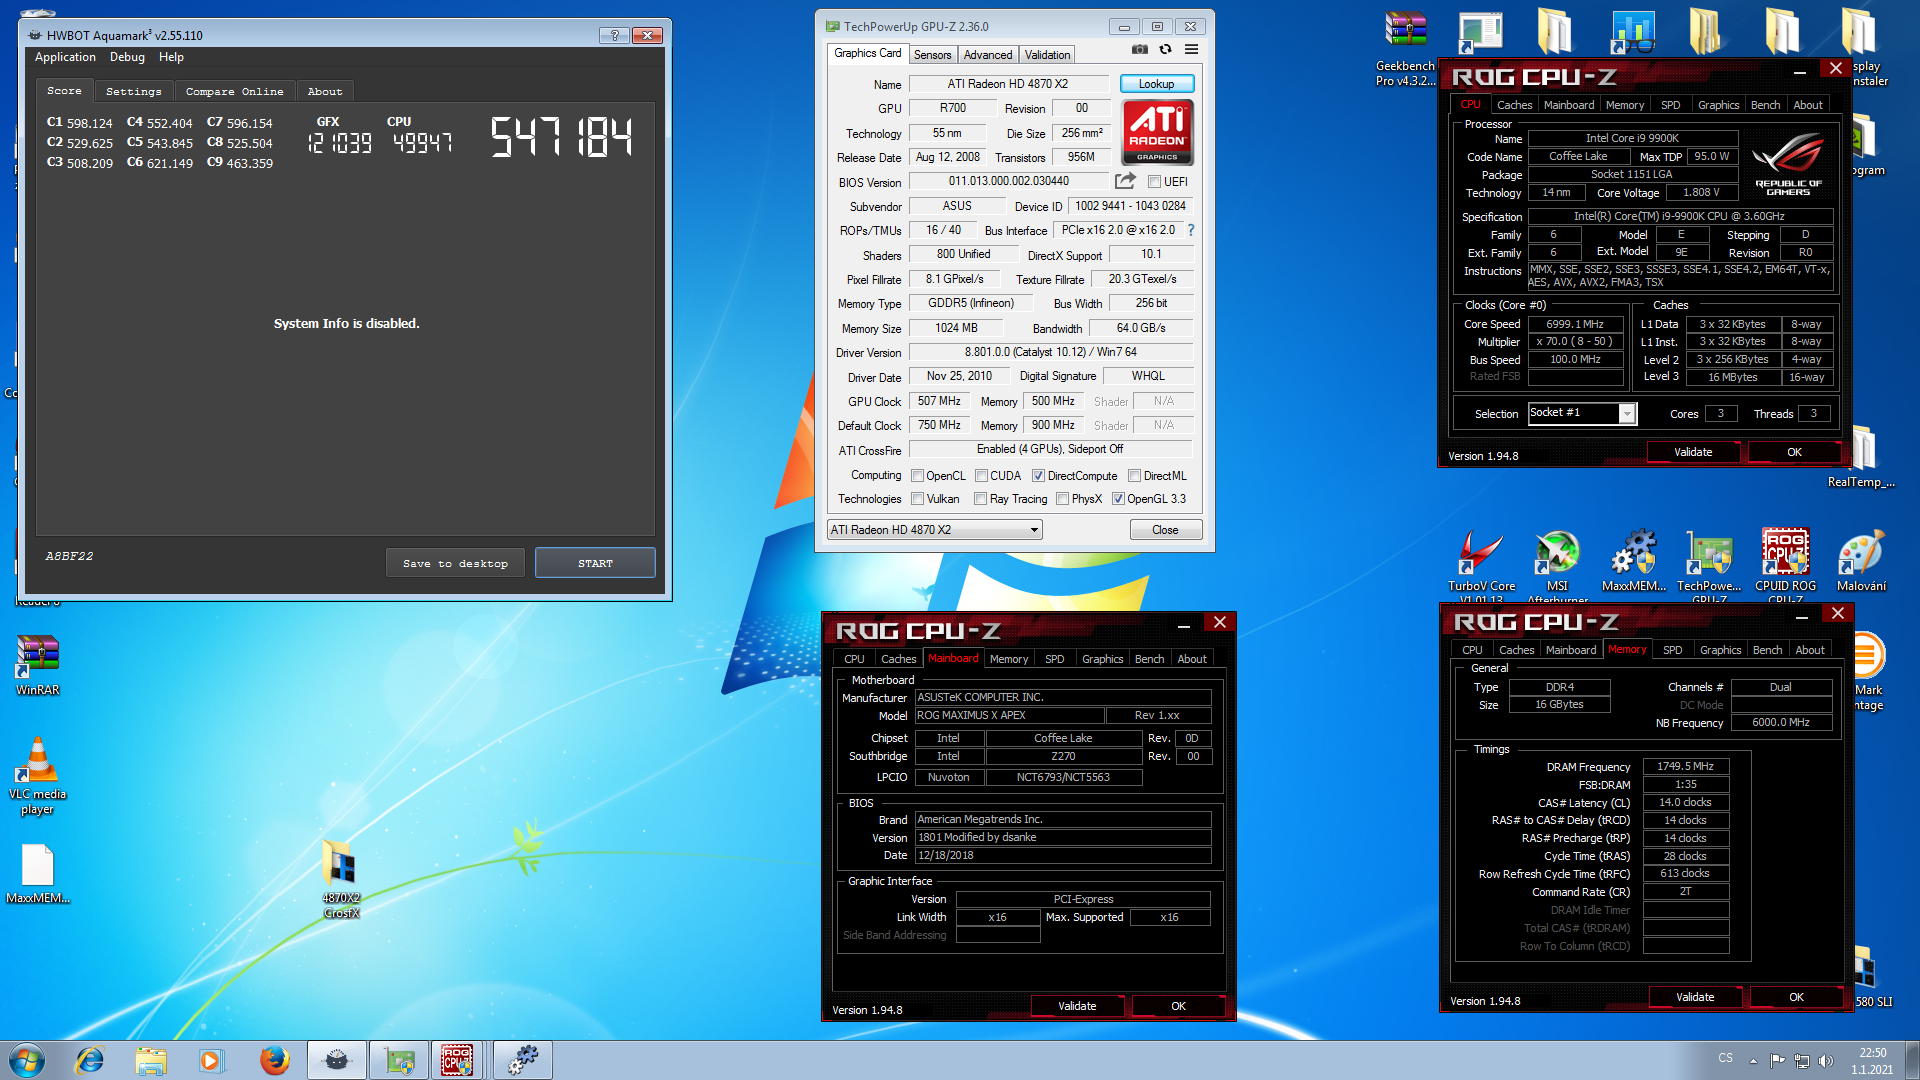Show hidden system tray icons arrow
This screenshot has width=1920, height=1080.
pos(1753,1061)
